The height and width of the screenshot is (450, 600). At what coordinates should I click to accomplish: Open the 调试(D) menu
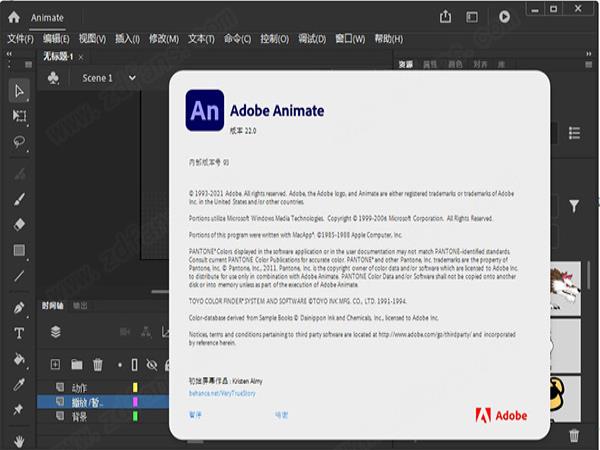(312, 39)
